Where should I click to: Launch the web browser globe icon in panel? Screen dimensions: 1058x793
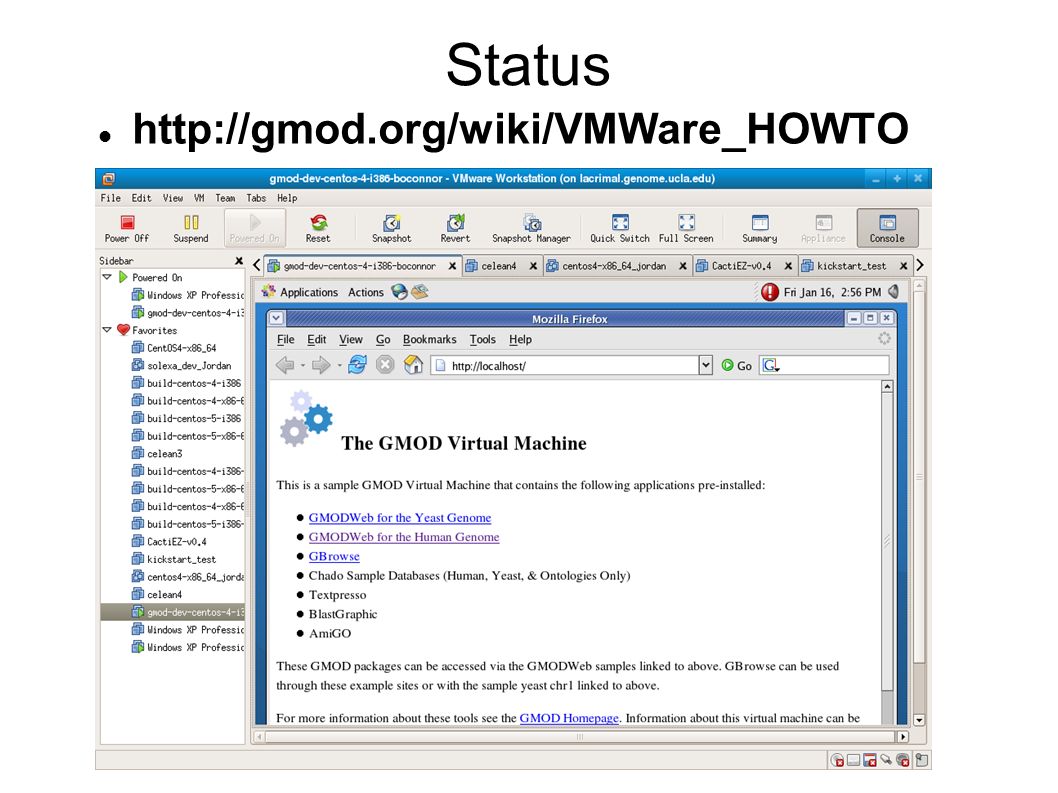coord(399,292)
